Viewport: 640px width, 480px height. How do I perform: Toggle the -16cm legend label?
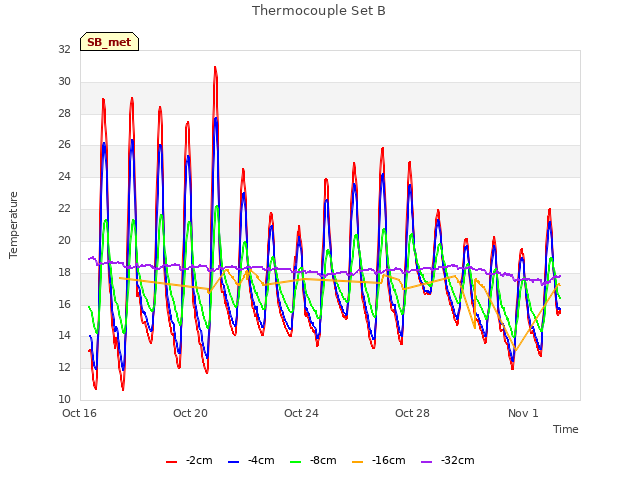click(389, 460)
